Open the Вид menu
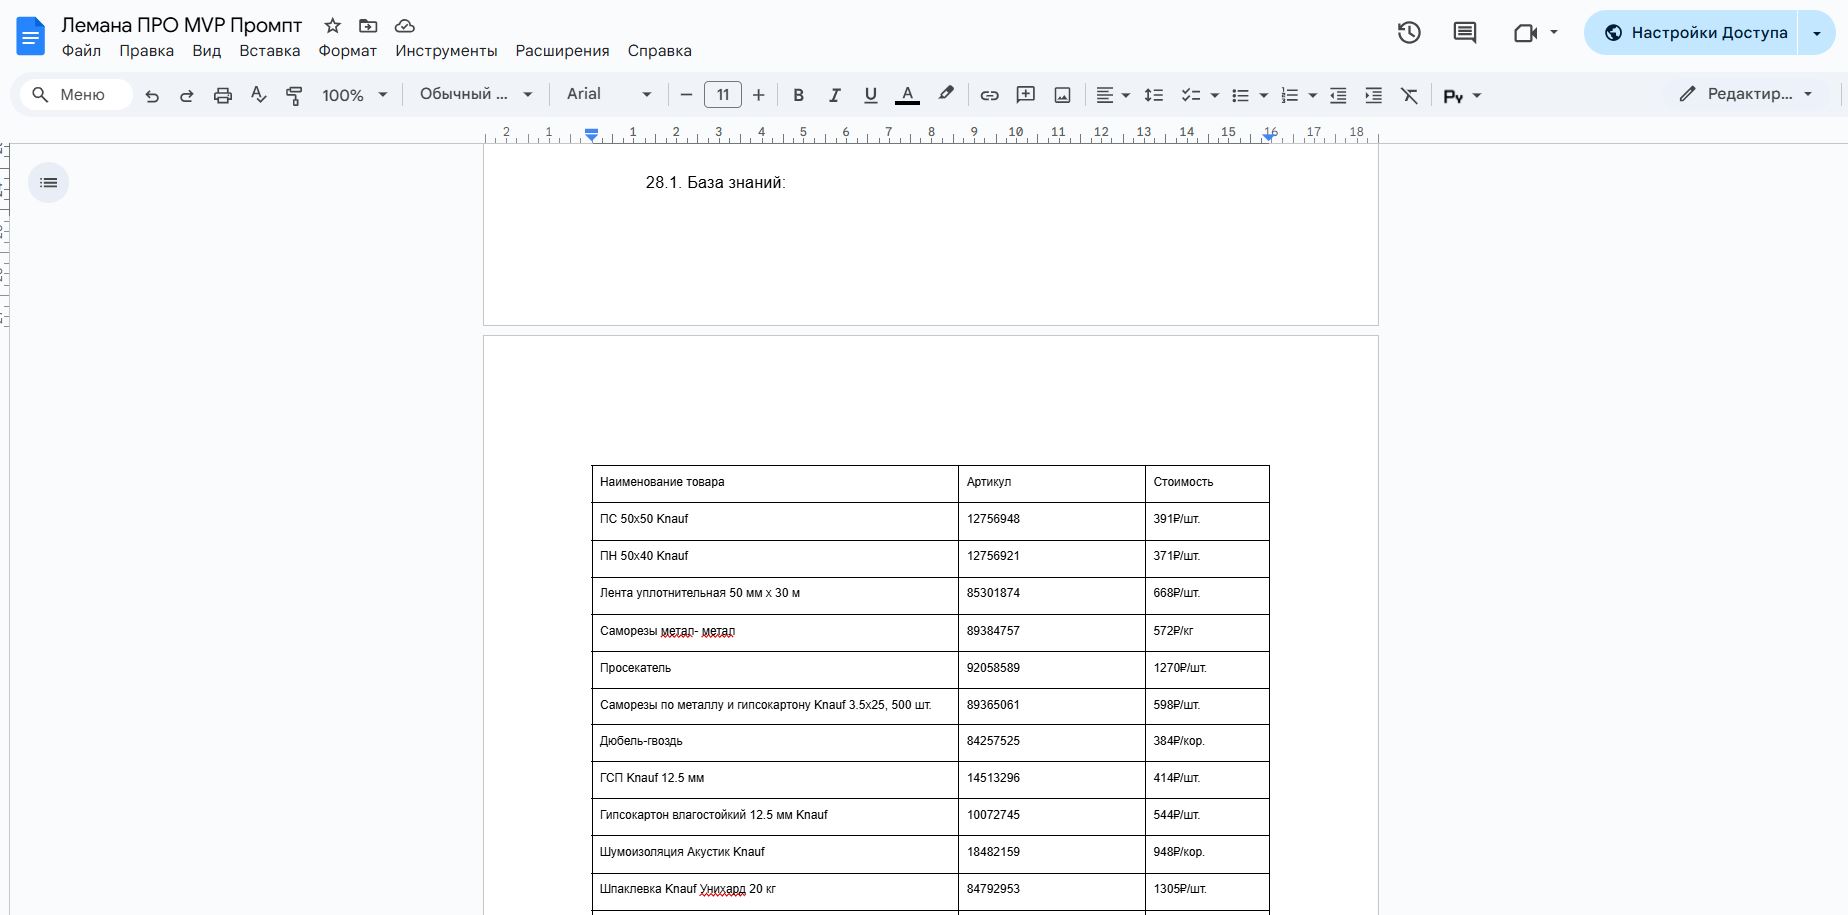This screenshot has width=1848, height=915. (x=207, y=51)
